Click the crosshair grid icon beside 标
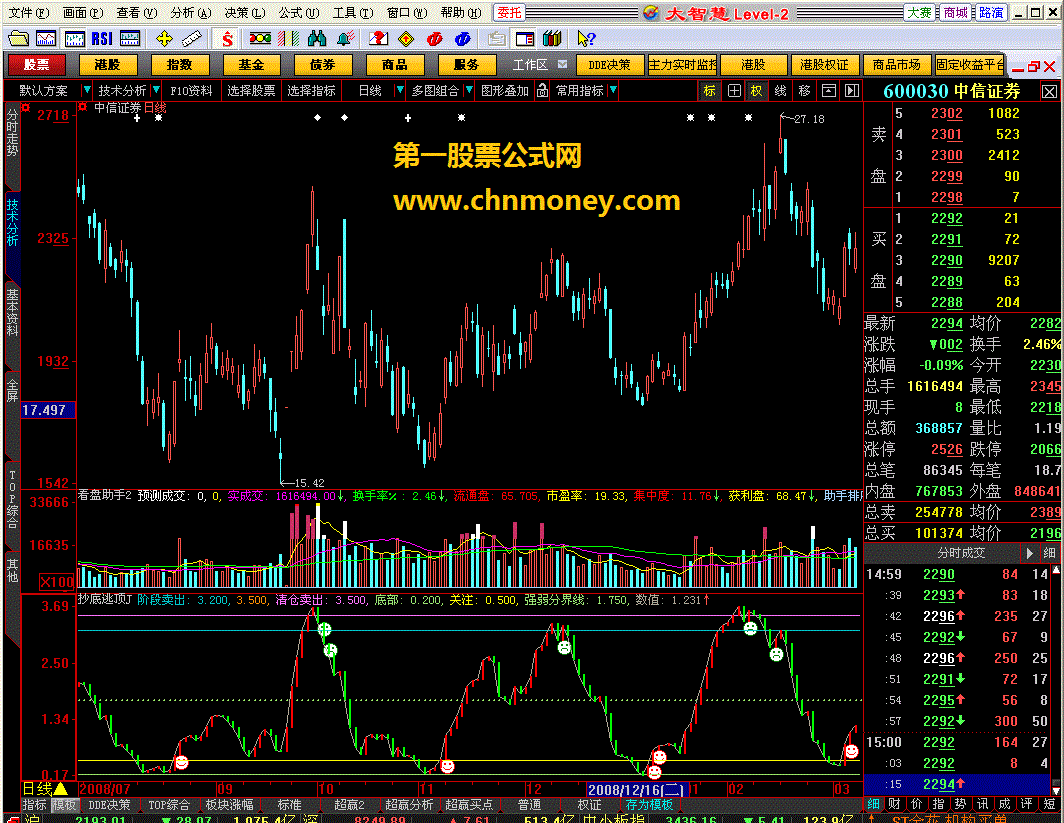Image resolution: width=1064 pixels, height=823 pixels. pyautogui.click(x=734, y=90)
